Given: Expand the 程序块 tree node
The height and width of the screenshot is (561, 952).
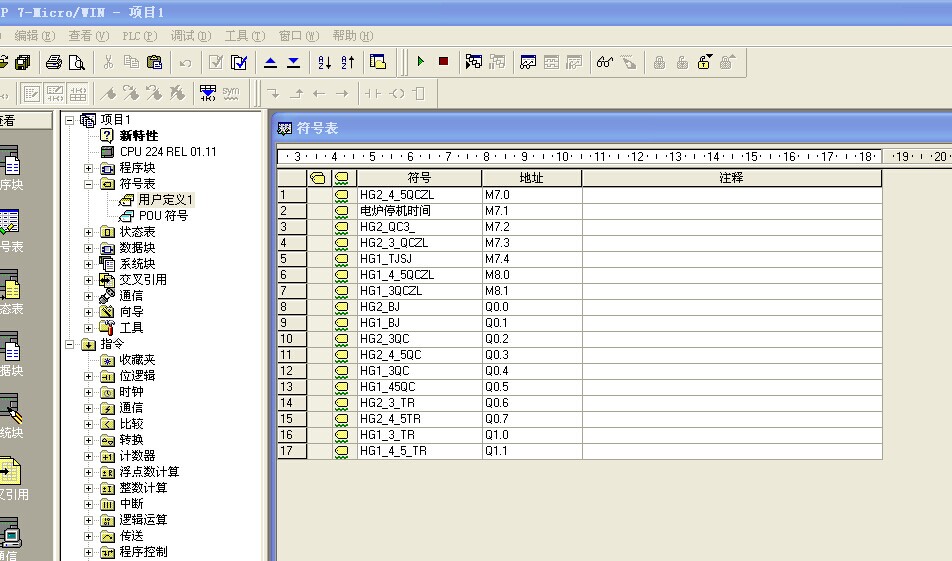Looking at the screenshot, I should click(x=88, y=168).
